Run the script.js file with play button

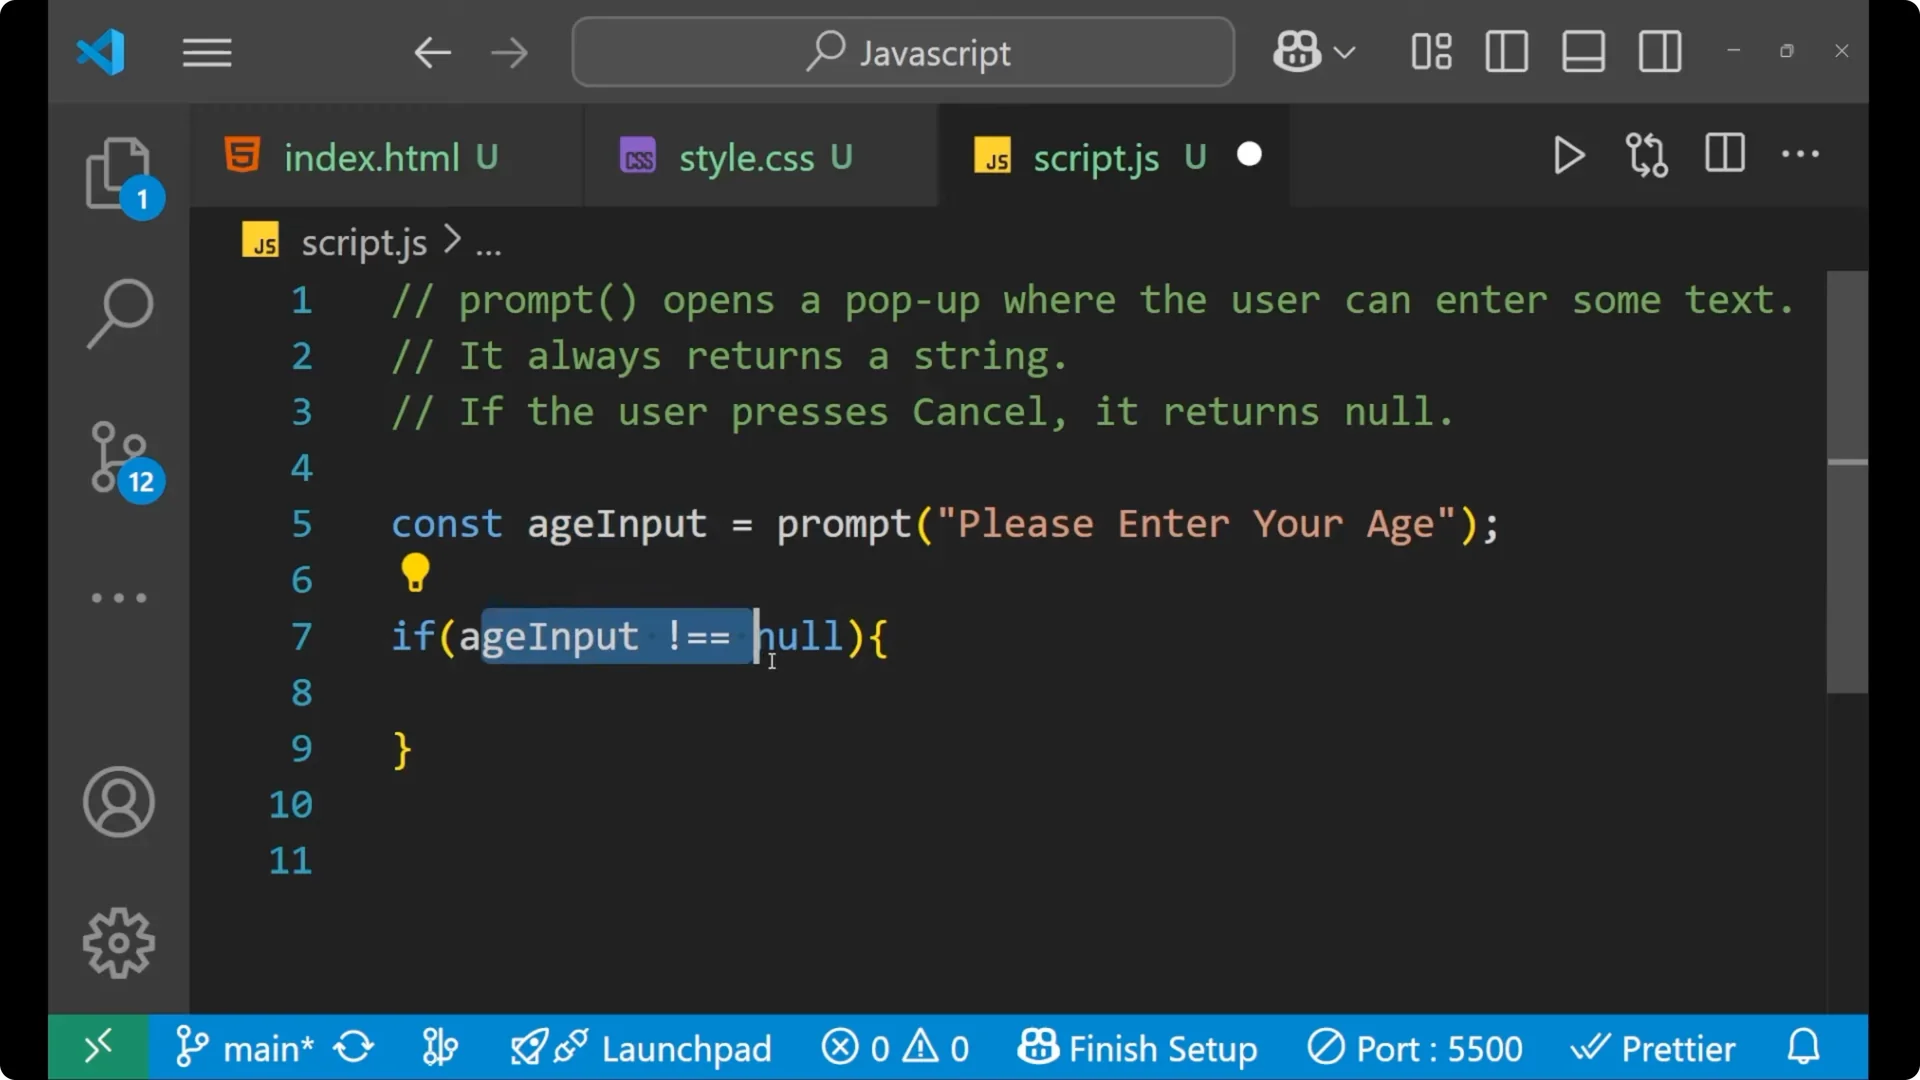1568,155
